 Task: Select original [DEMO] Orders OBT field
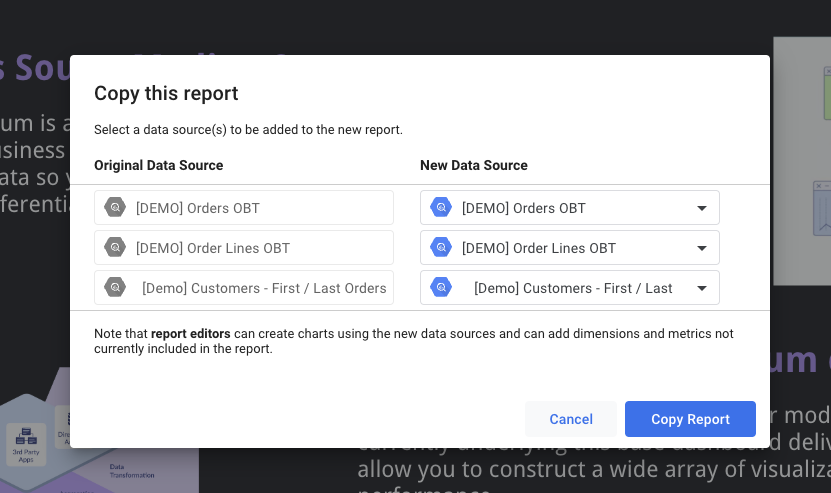pyautogui.click(x=244, y=207)
